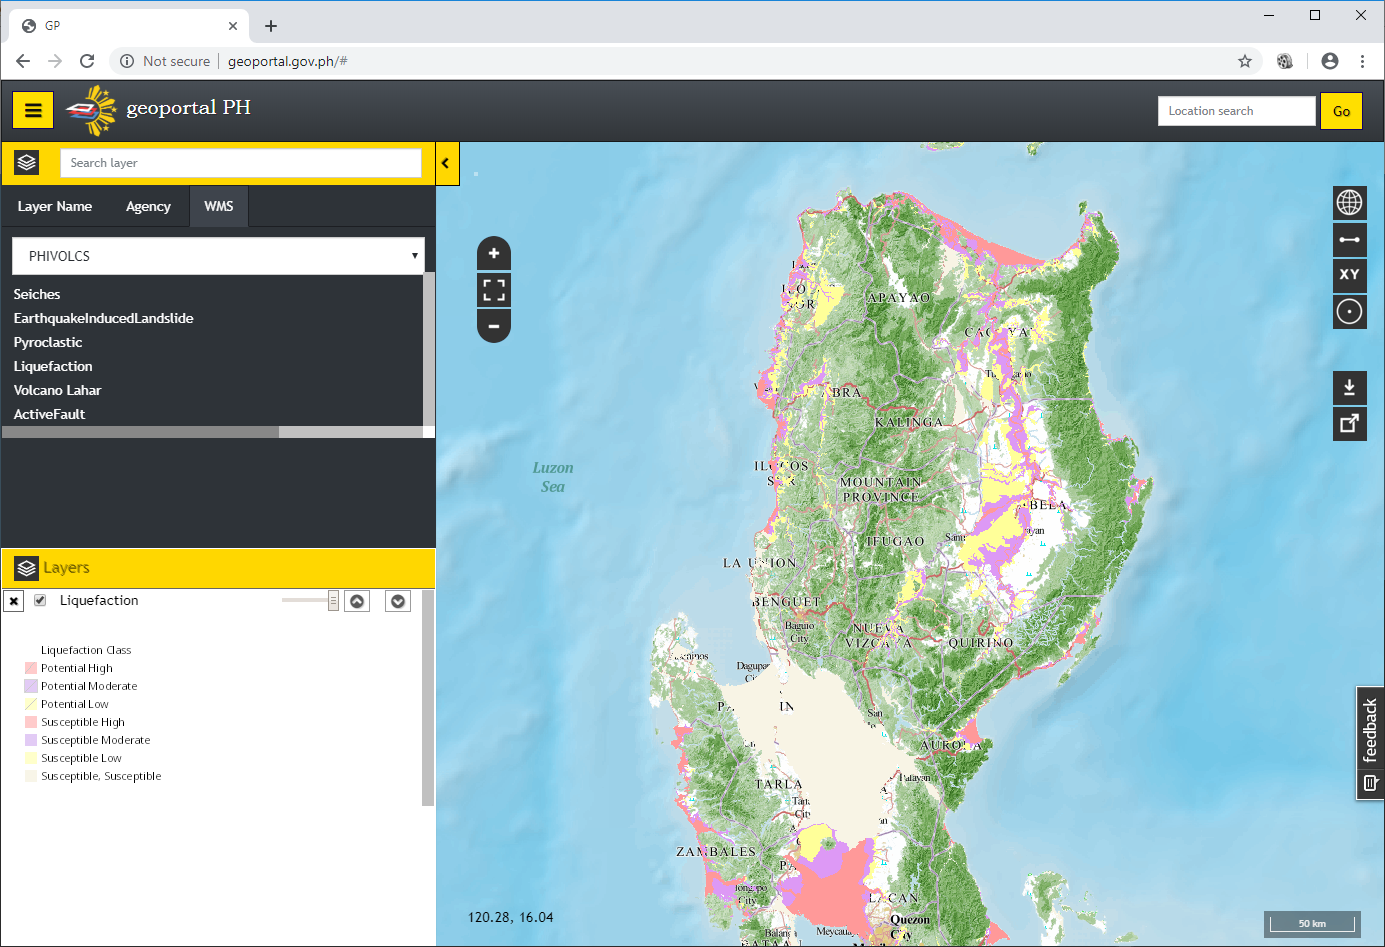Collapse the left layer panel
Screen dimensions: 1385x947
[446, 163]
